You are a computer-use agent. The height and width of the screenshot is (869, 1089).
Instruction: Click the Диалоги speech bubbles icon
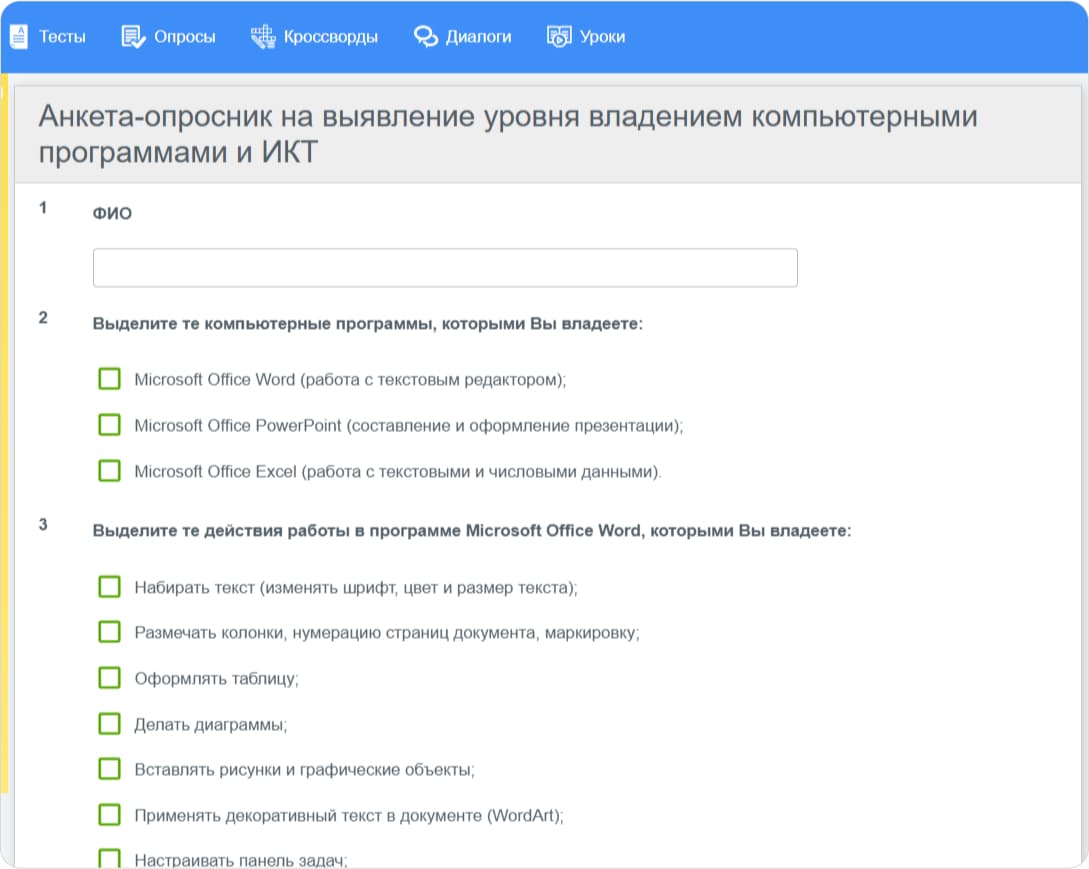(x=428, y=35)
